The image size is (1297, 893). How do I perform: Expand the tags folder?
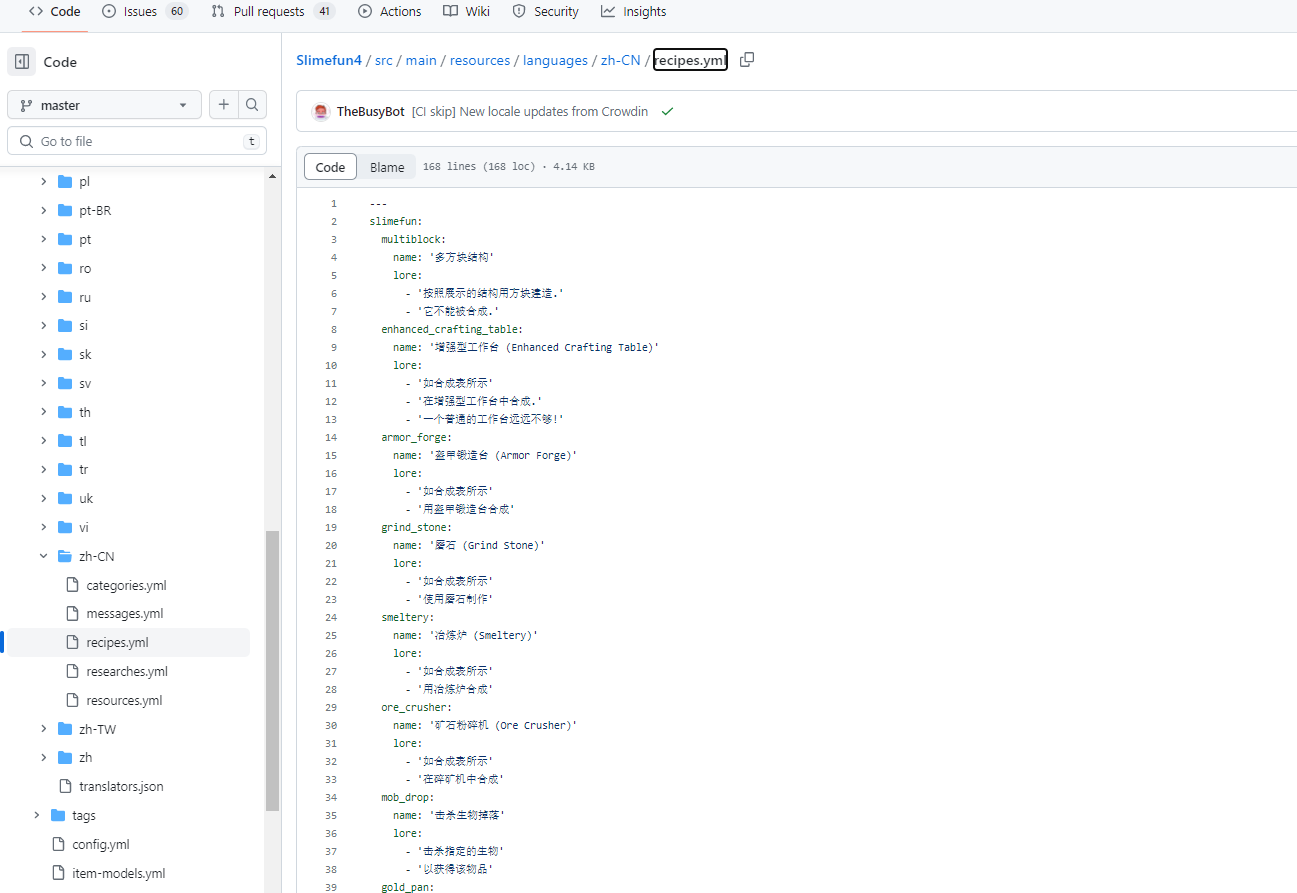click(37, 815)
